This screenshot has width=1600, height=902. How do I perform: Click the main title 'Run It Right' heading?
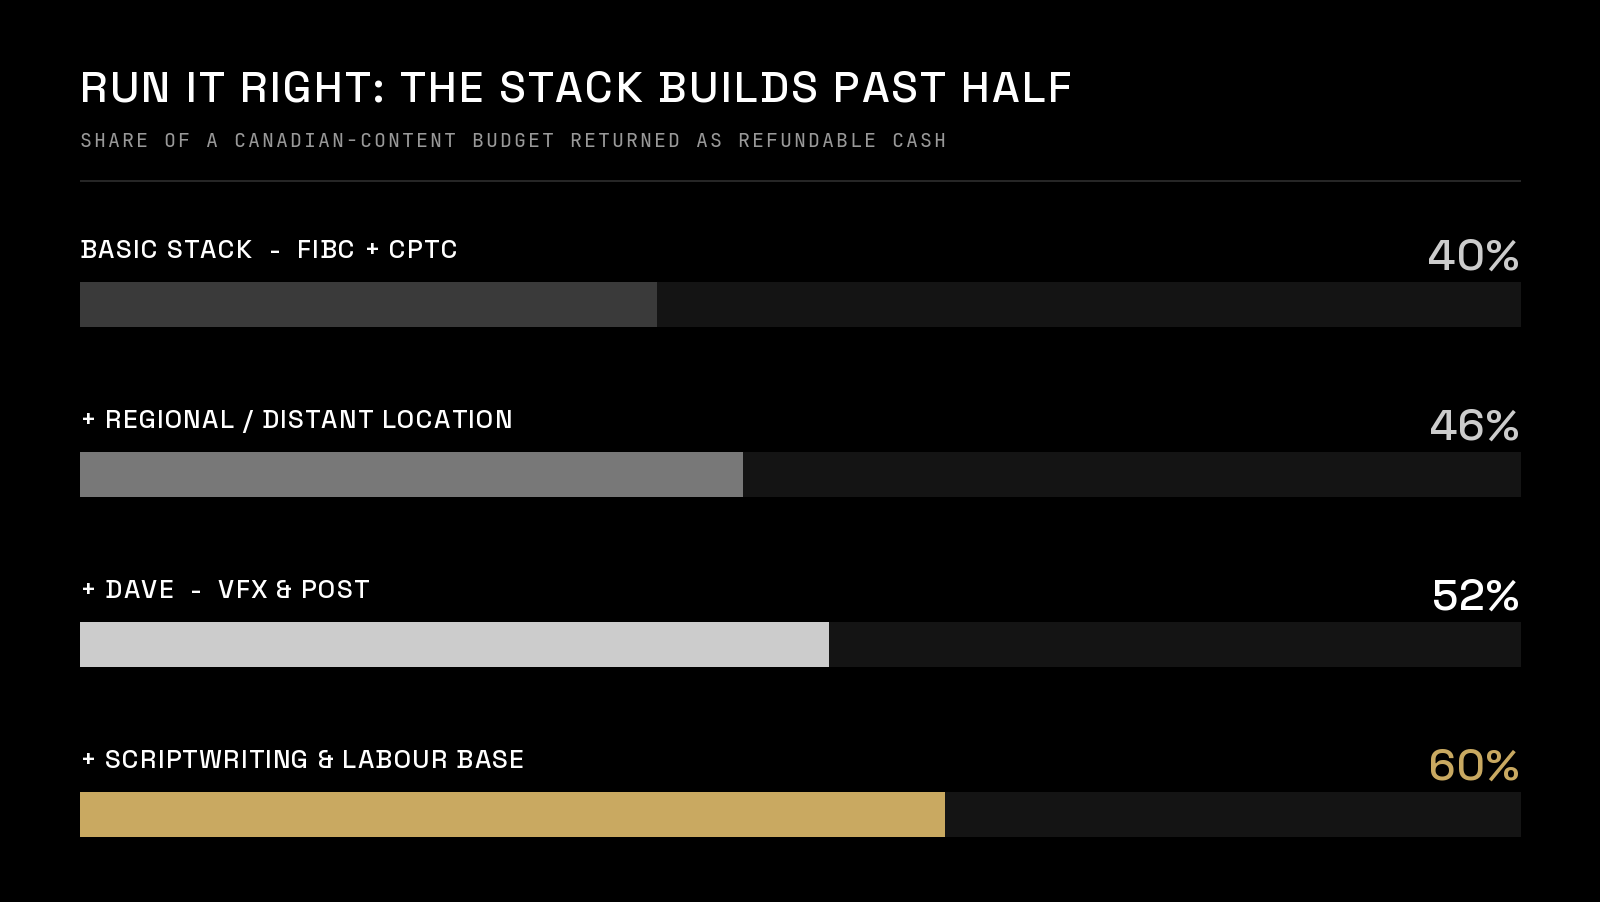click(576, 88)
